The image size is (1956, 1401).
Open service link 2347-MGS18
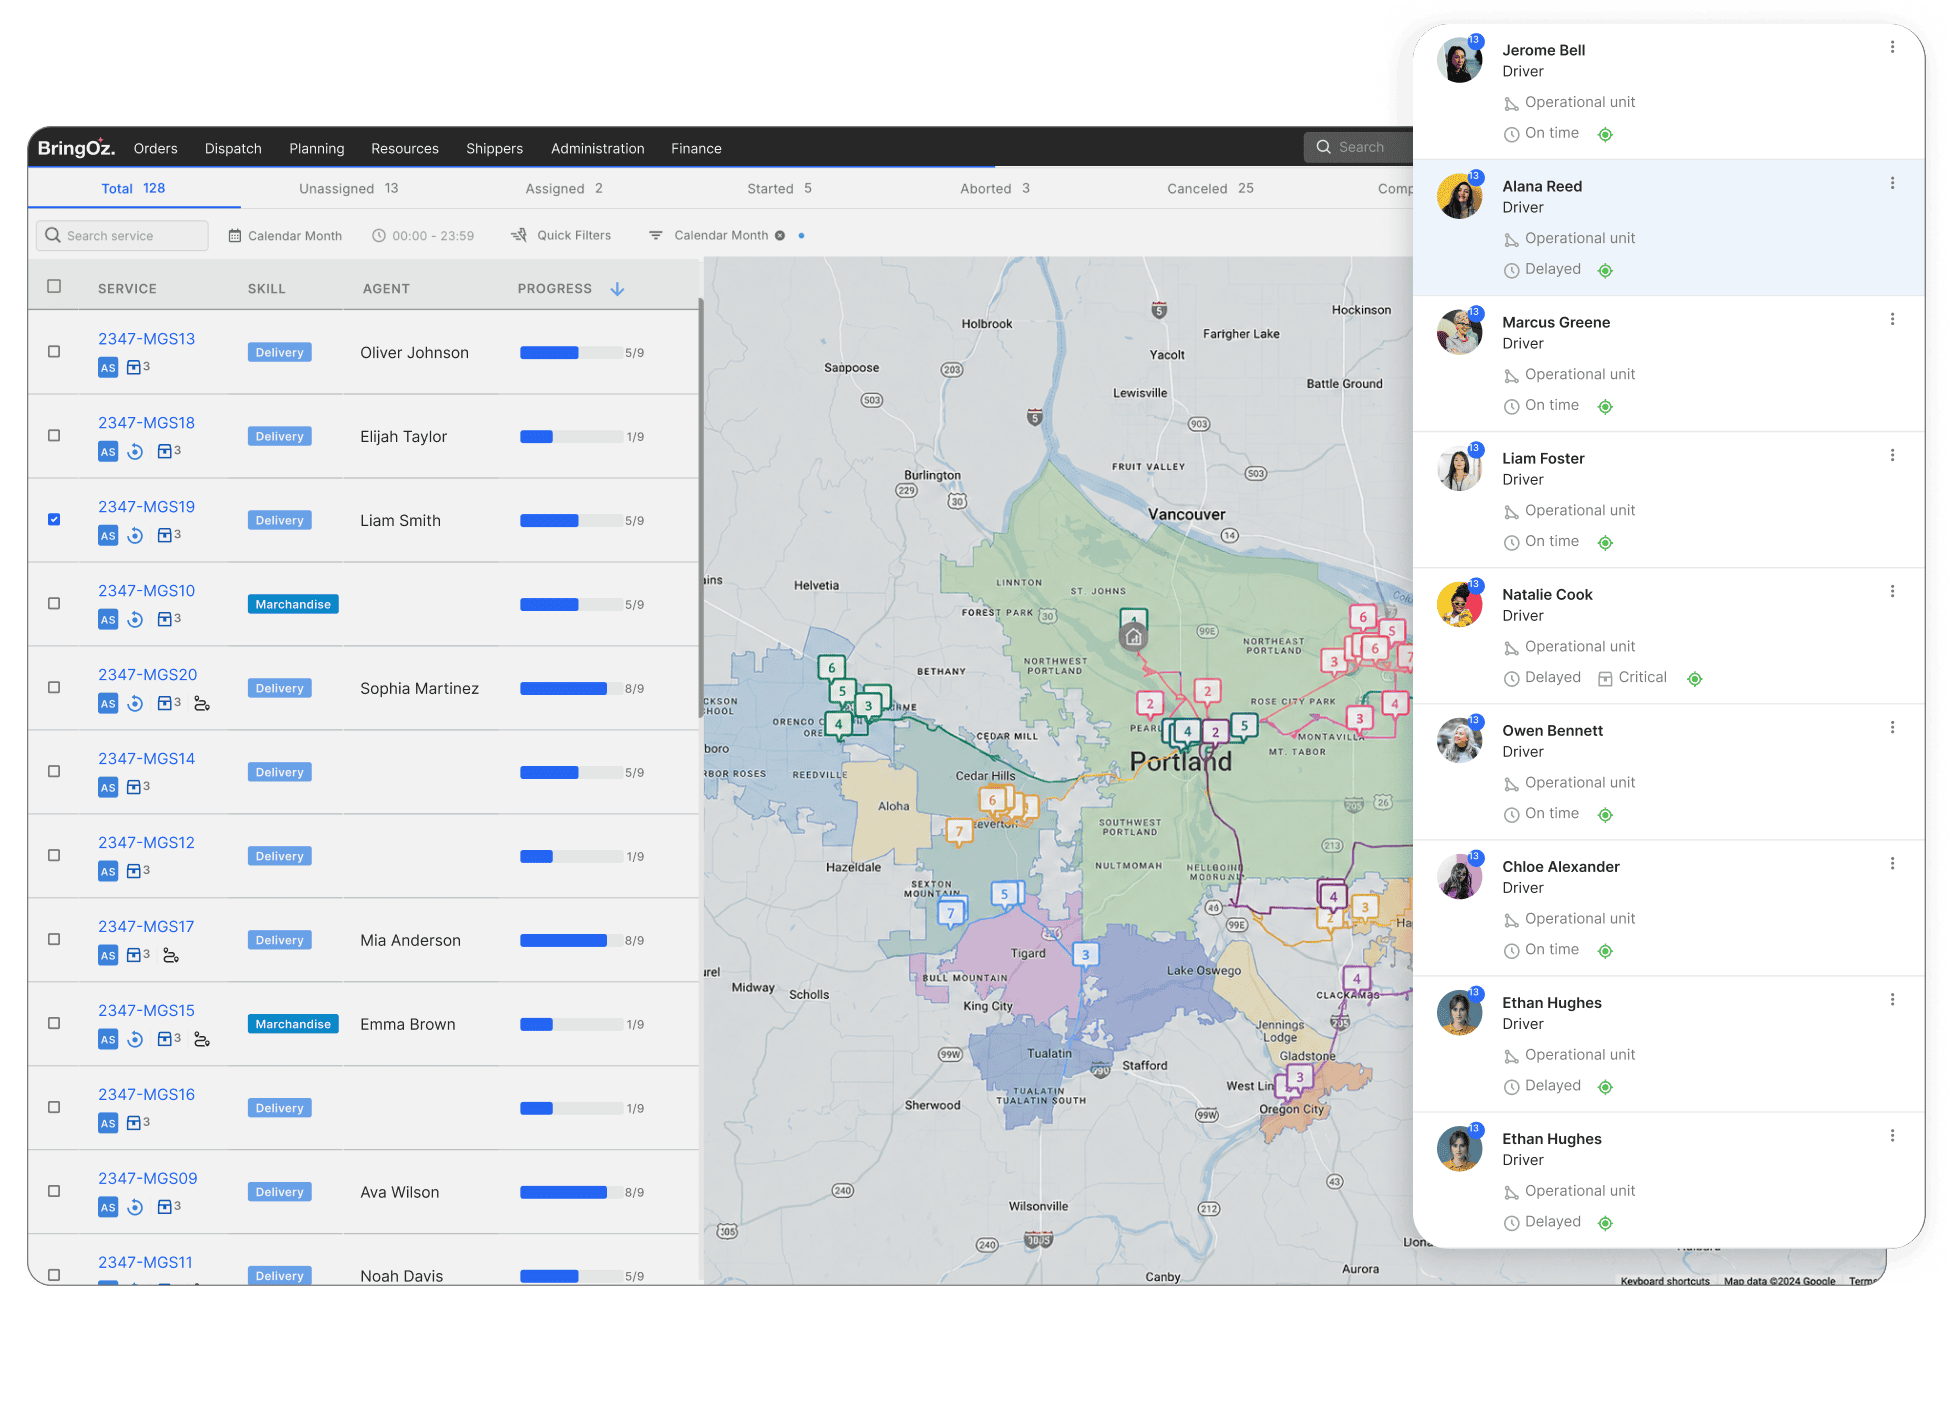(146, 422)
